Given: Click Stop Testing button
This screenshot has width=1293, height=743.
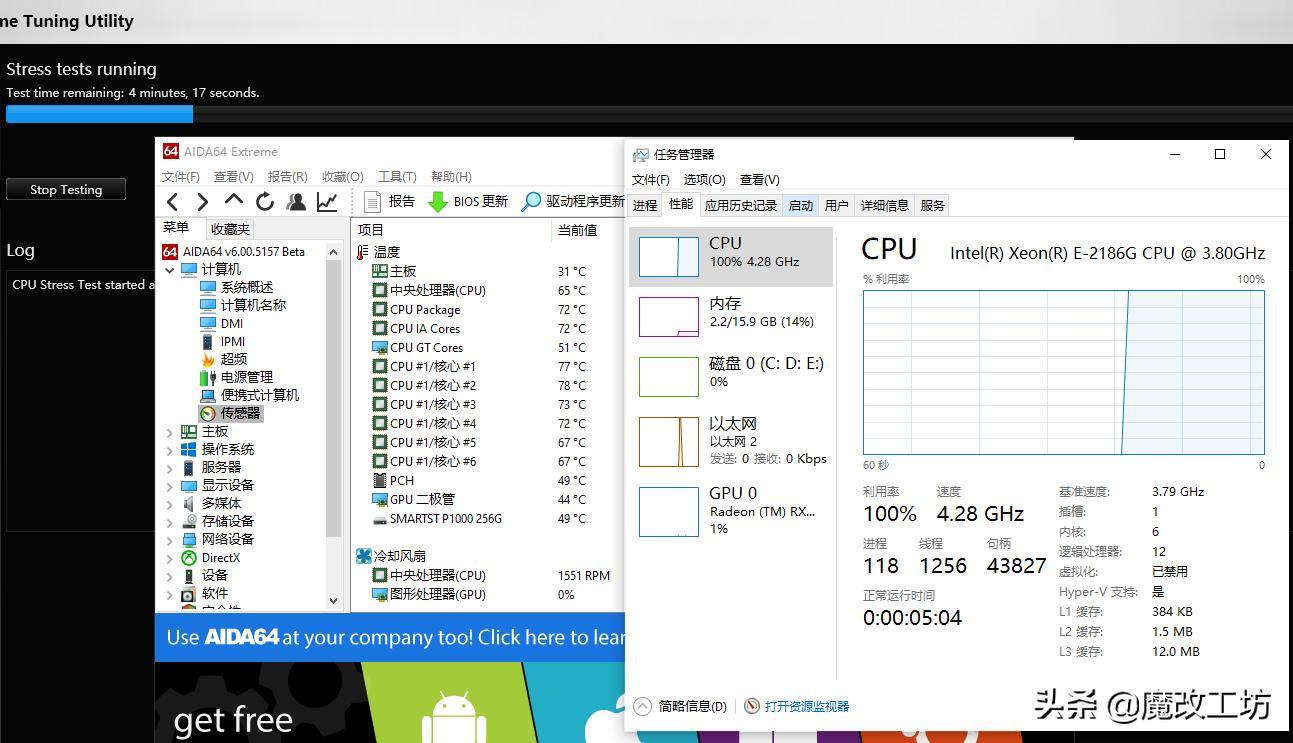Looking at the screenshot, I should click(66, 189).
